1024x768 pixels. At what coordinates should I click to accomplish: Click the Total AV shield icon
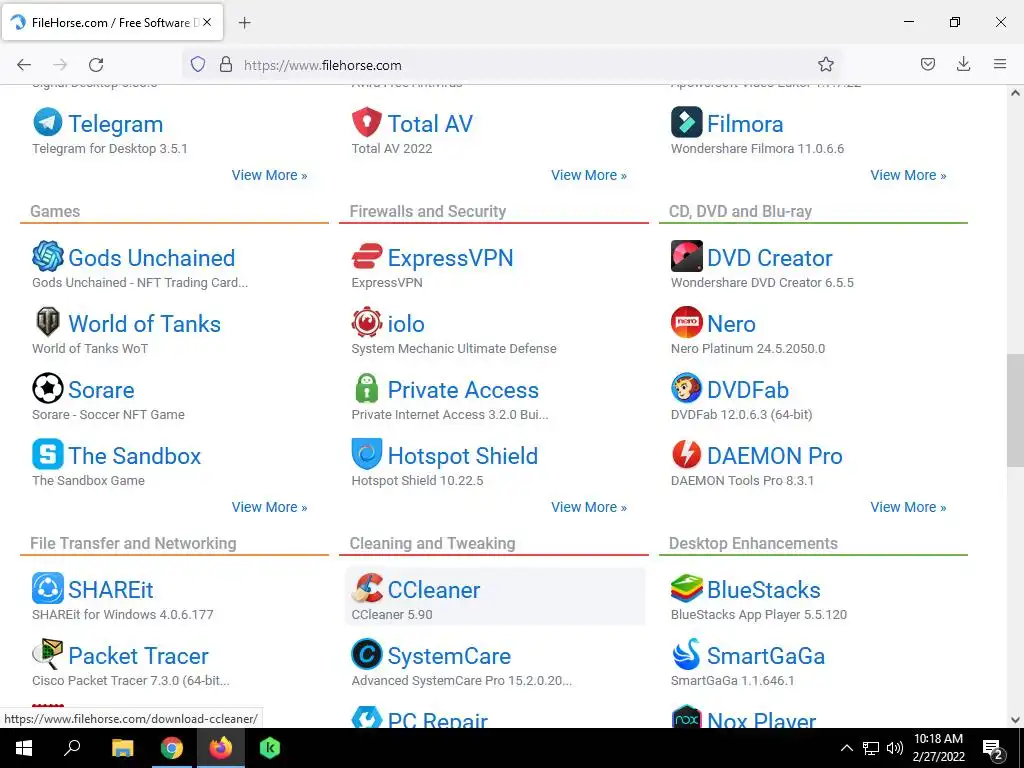pos(366,122)
